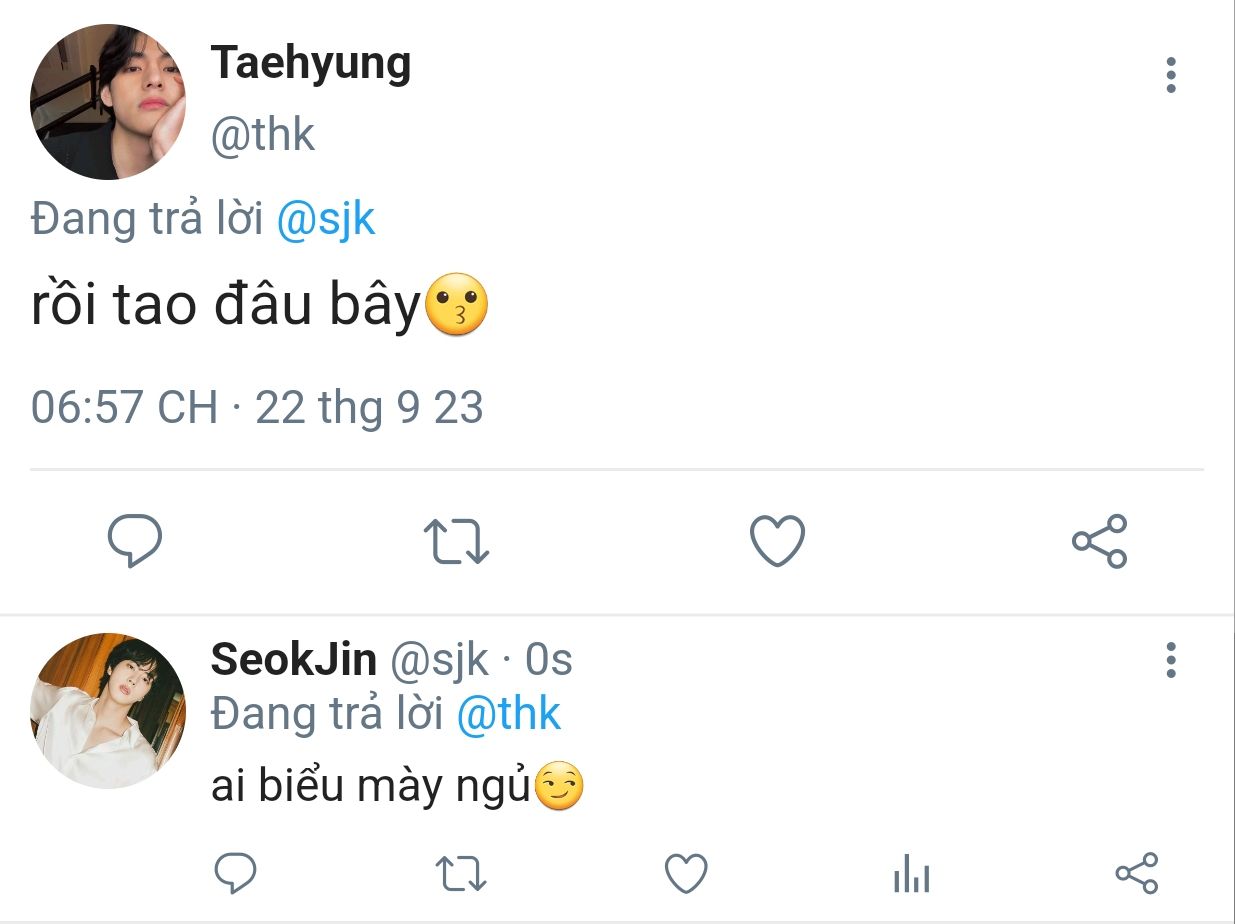Open the Taehyung display name

click(311, 65)
